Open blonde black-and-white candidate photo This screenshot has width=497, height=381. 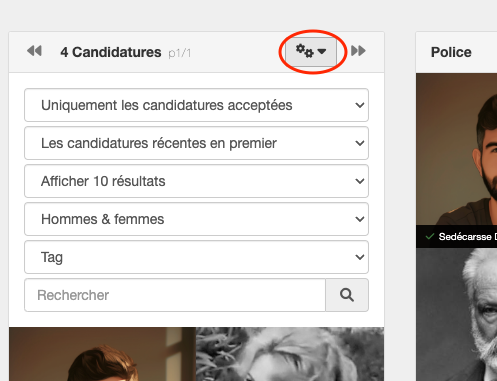290,354
